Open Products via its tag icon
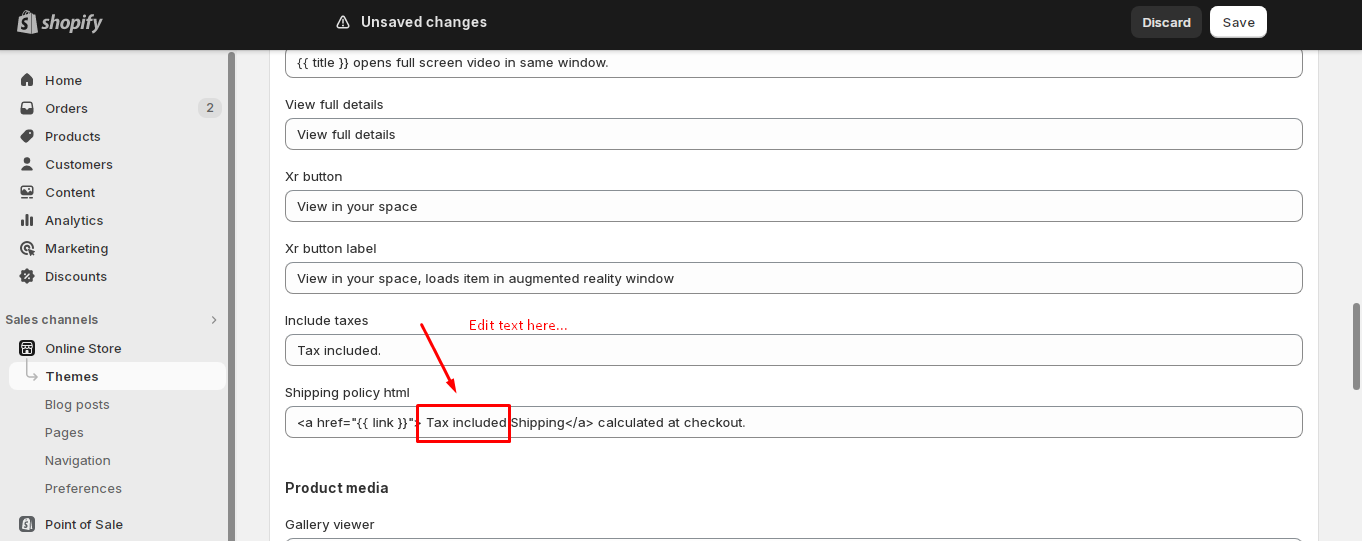Viewport: 1362px width, 541px height. coord(27,136)
